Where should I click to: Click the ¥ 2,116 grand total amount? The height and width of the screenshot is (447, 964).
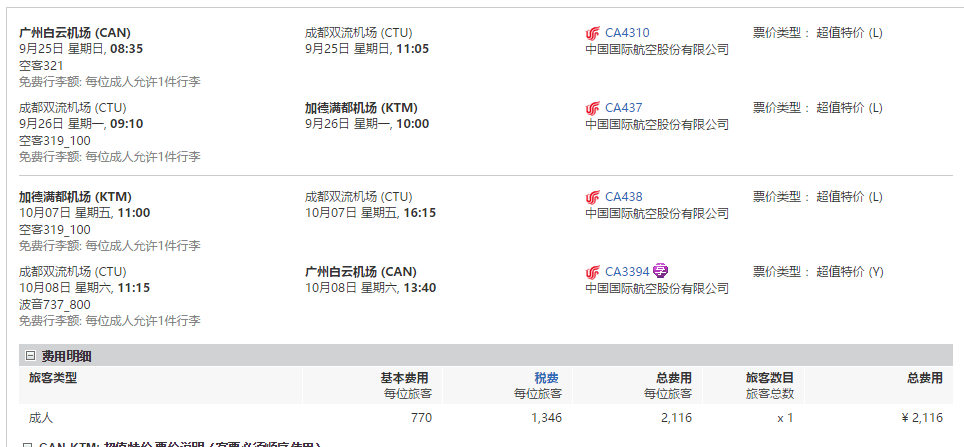click(x=922, y=417)
